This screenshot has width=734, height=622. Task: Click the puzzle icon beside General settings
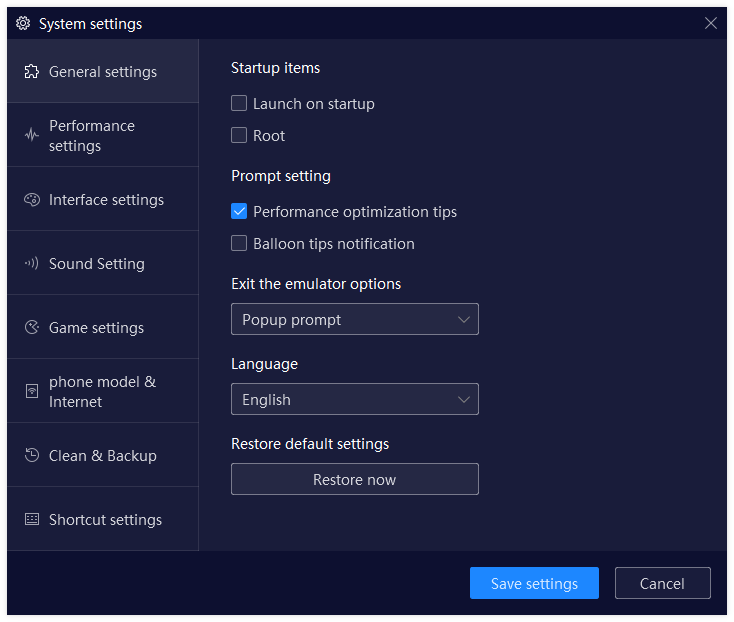point(32,72)
